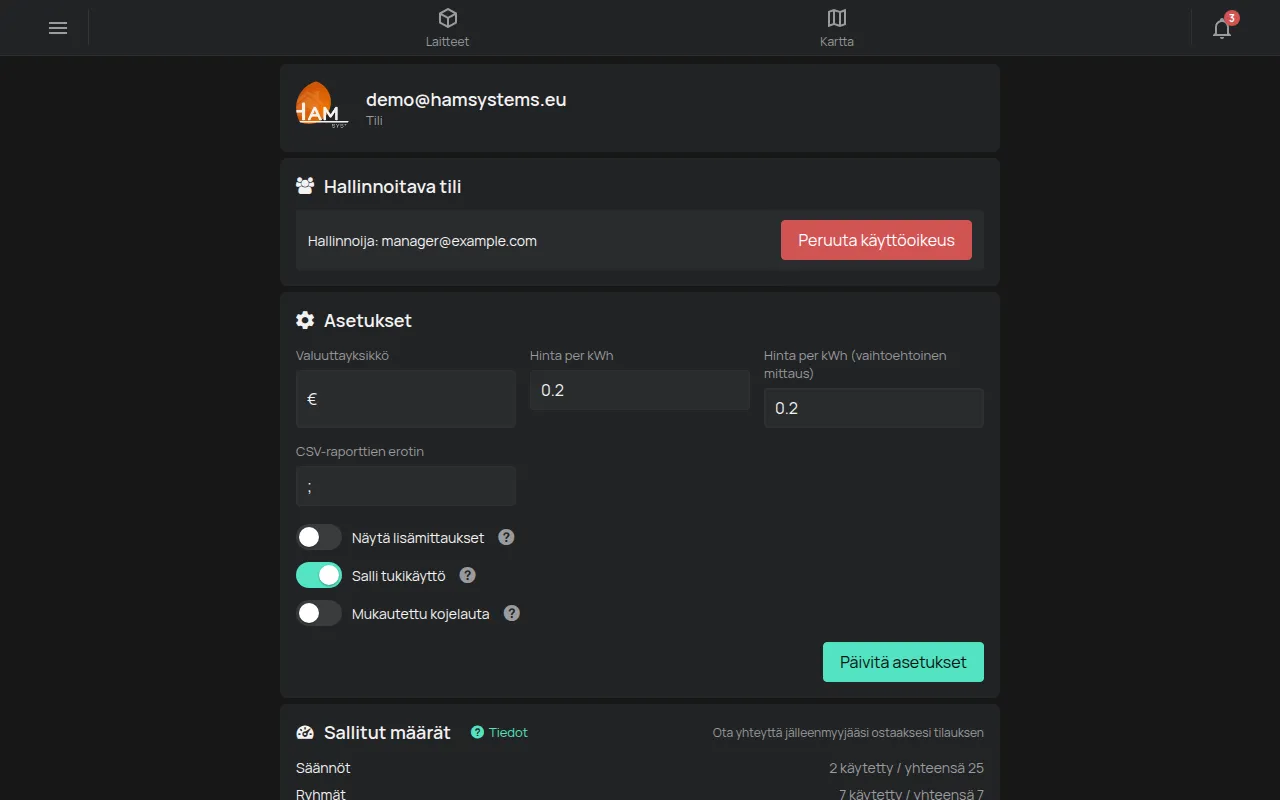Click the demo@hamsystems.eu account name

pos(466,99)
